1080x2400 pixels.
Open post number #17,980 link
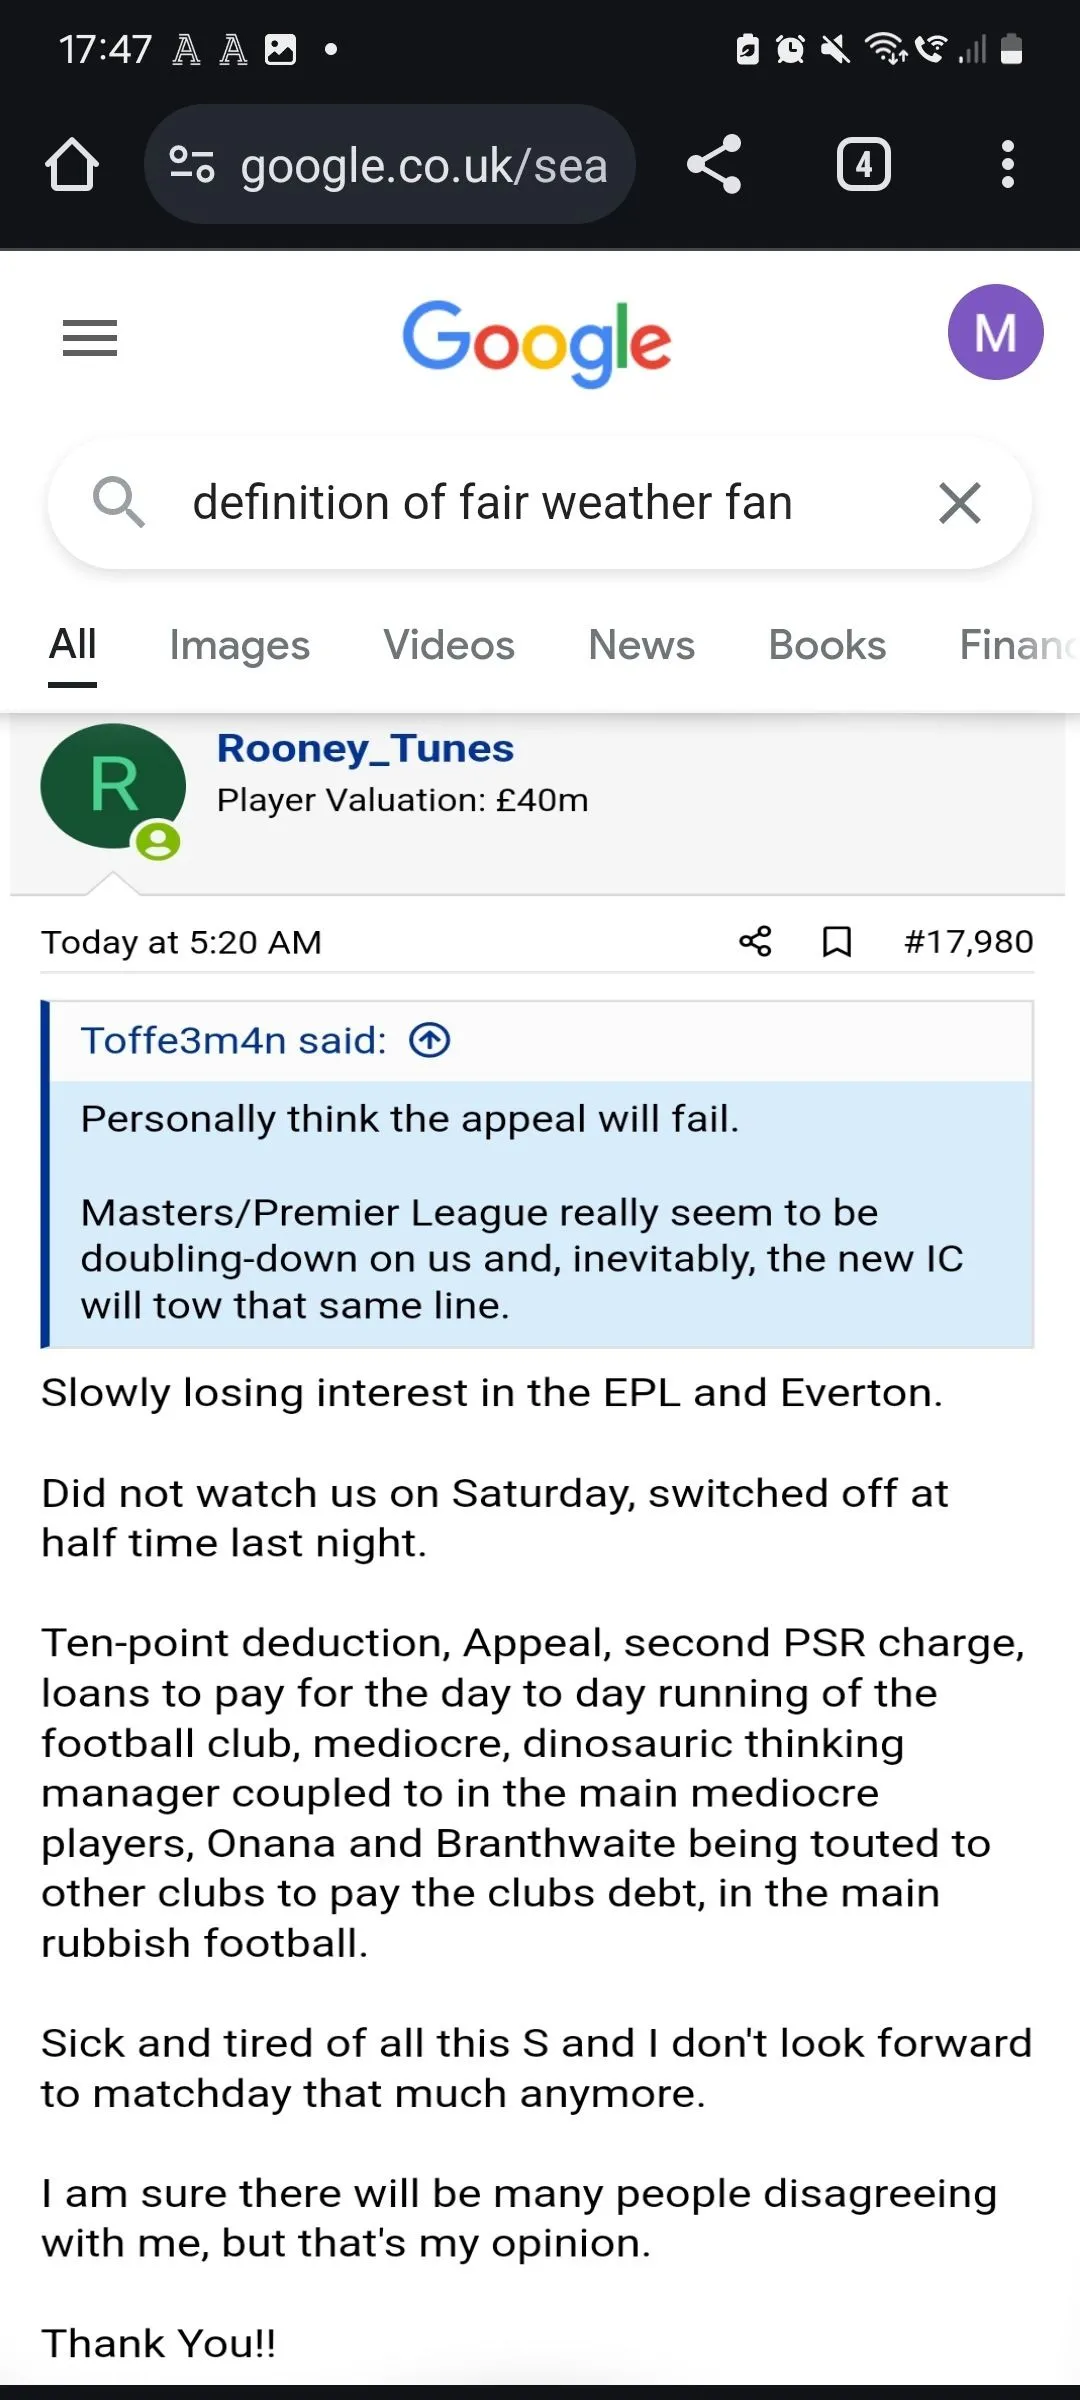968,941
